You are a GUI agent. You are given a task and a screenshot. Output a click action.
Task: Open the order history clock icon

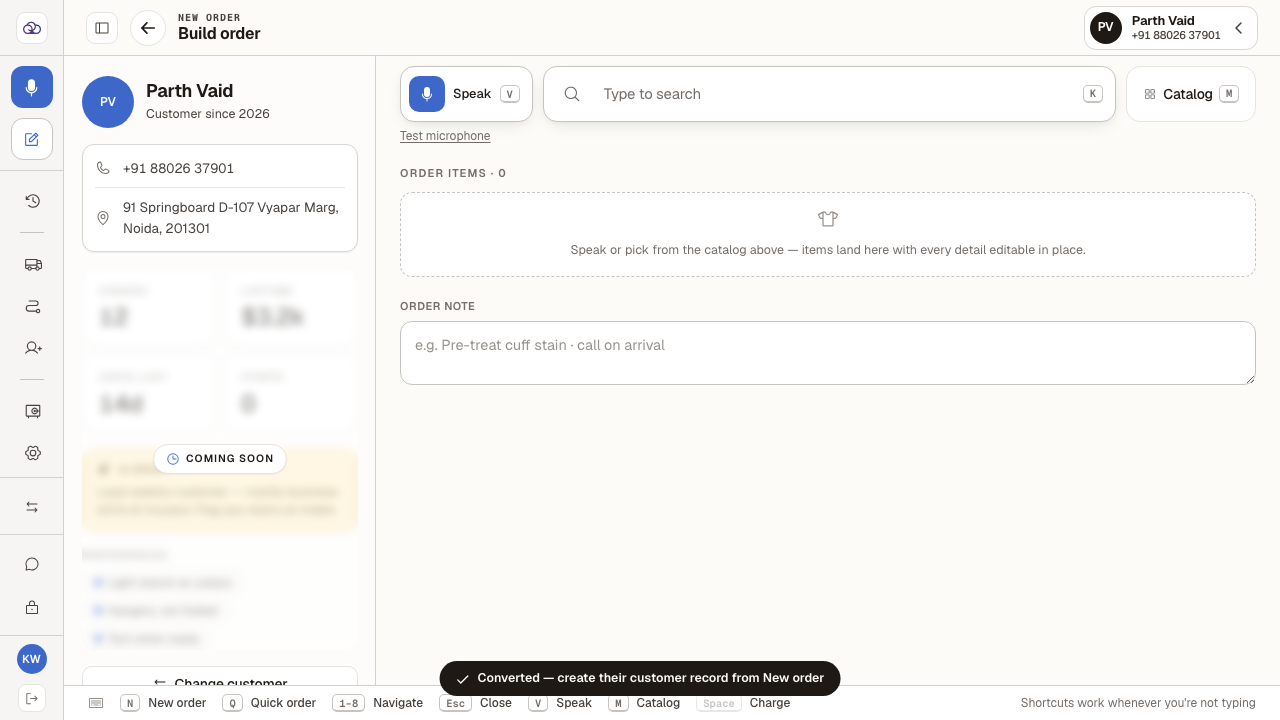[x=32, y=201]
